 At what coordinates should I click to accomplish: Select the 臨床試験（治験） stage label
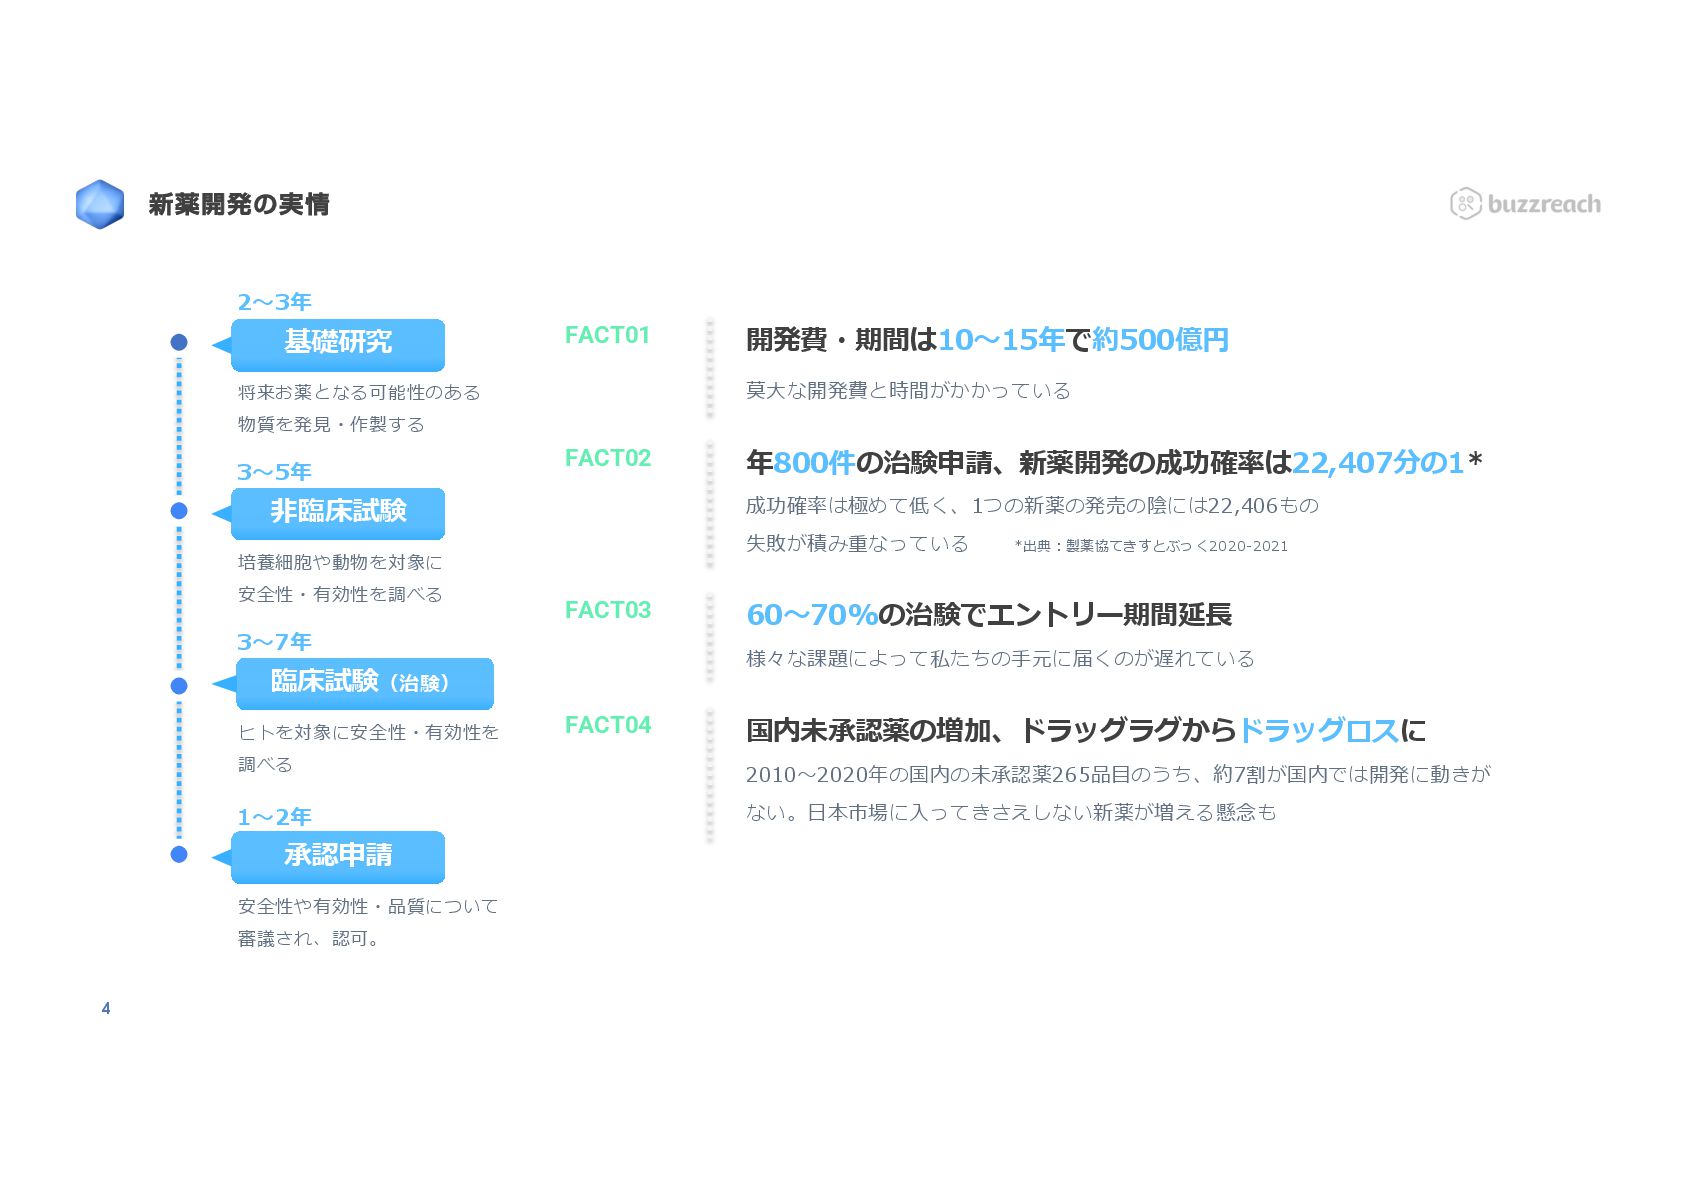pos(364,683)
